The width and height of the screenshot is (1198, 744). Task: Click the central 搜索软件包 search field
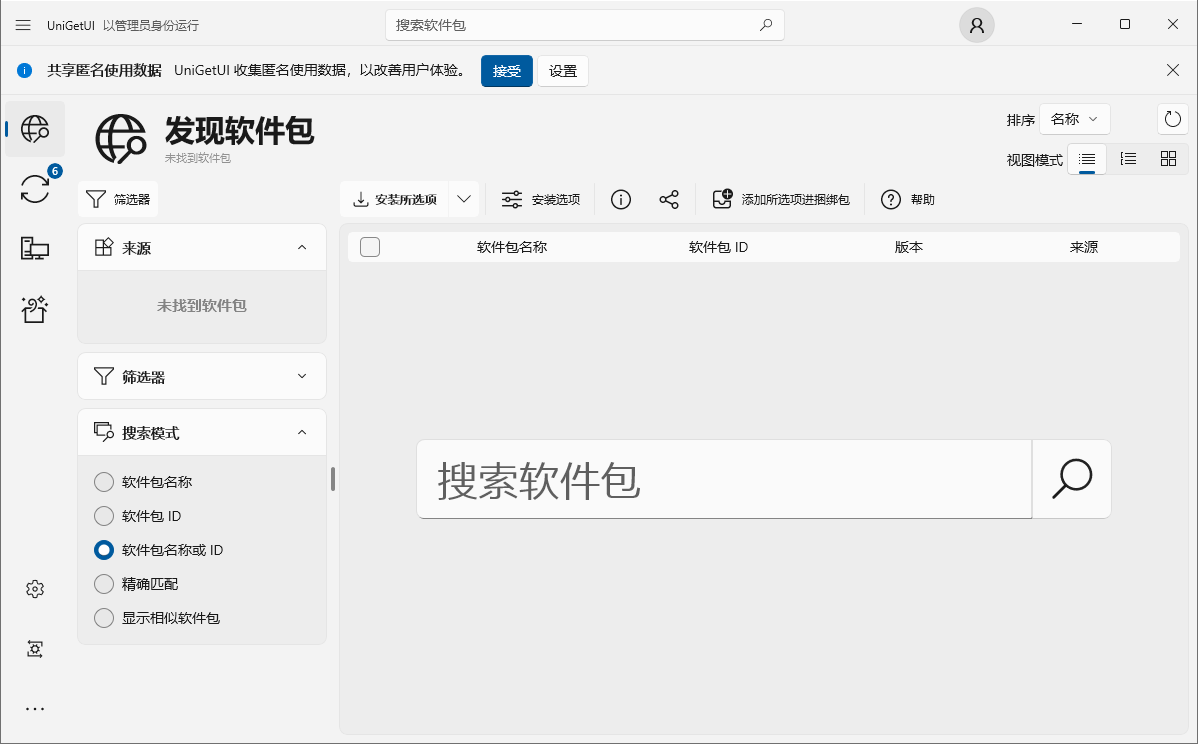click(724, 479)
